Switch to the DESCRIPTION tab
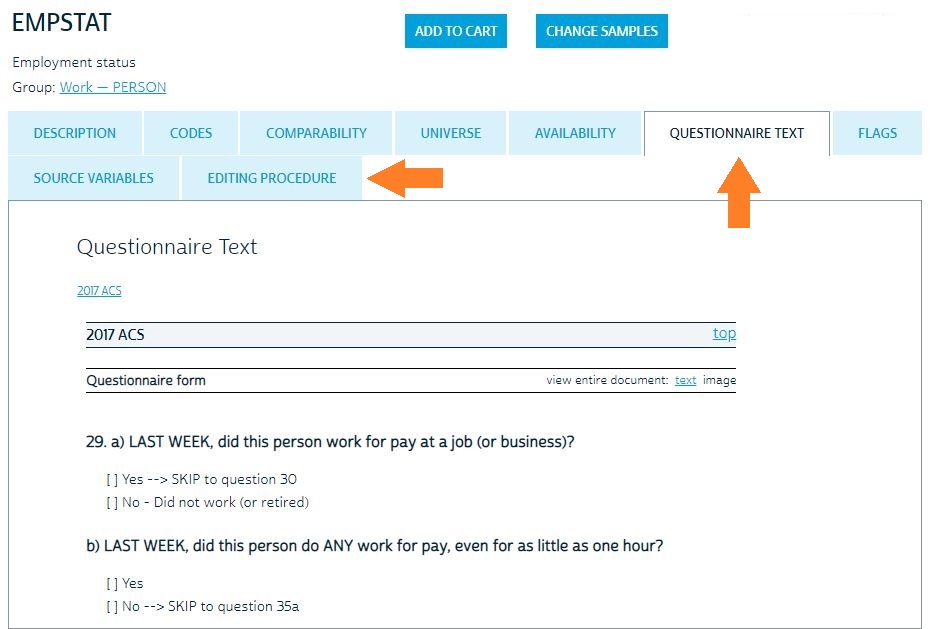Viewport: 934px width, 629px height. tap(75, 133)
